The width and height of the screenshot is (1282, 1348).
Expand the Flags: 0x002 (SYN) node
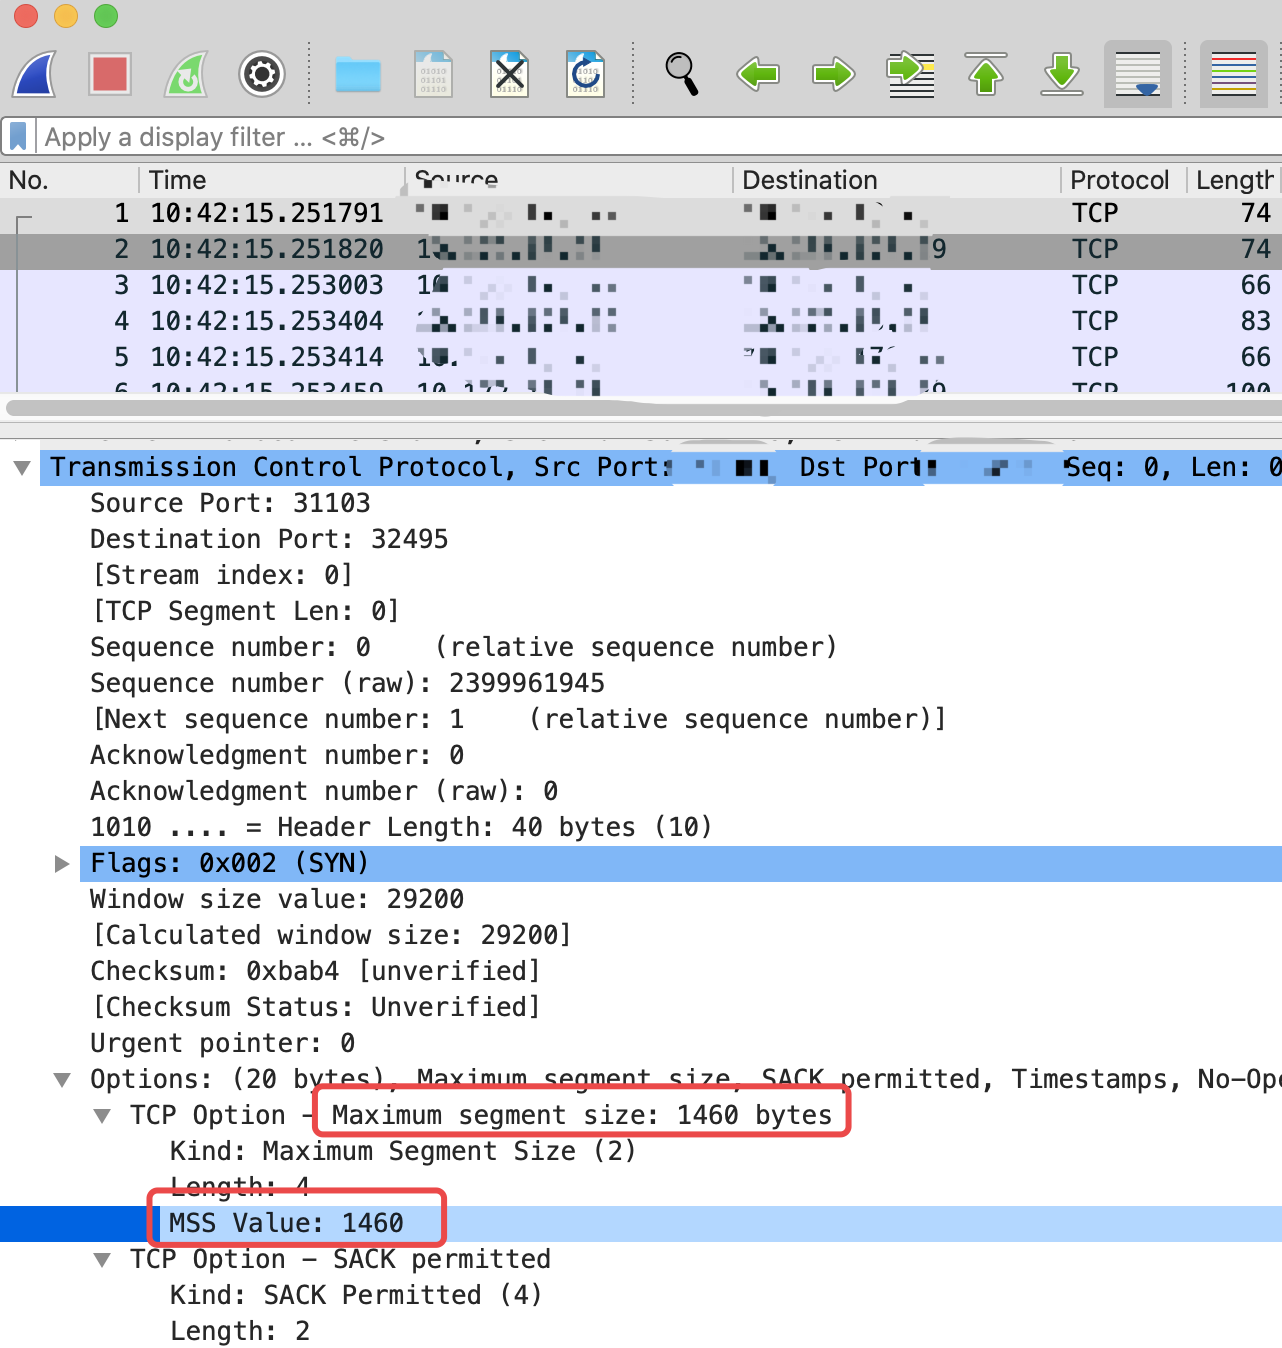pos(62,863)
